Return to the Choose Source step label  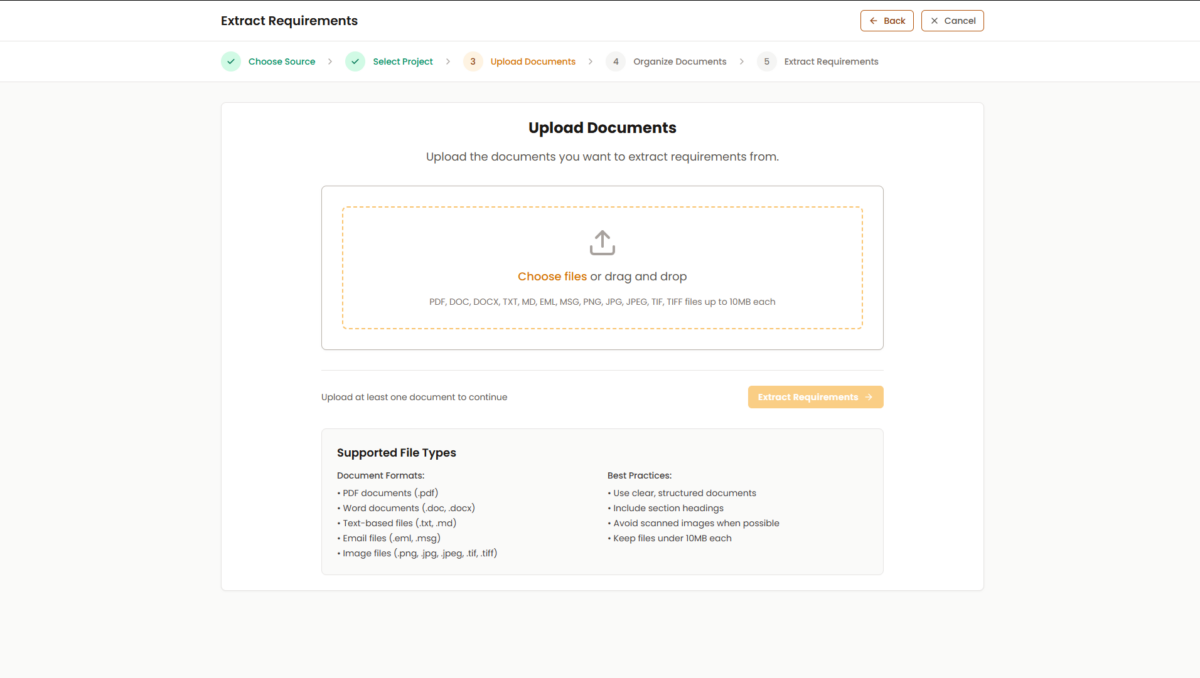(282, 62)
